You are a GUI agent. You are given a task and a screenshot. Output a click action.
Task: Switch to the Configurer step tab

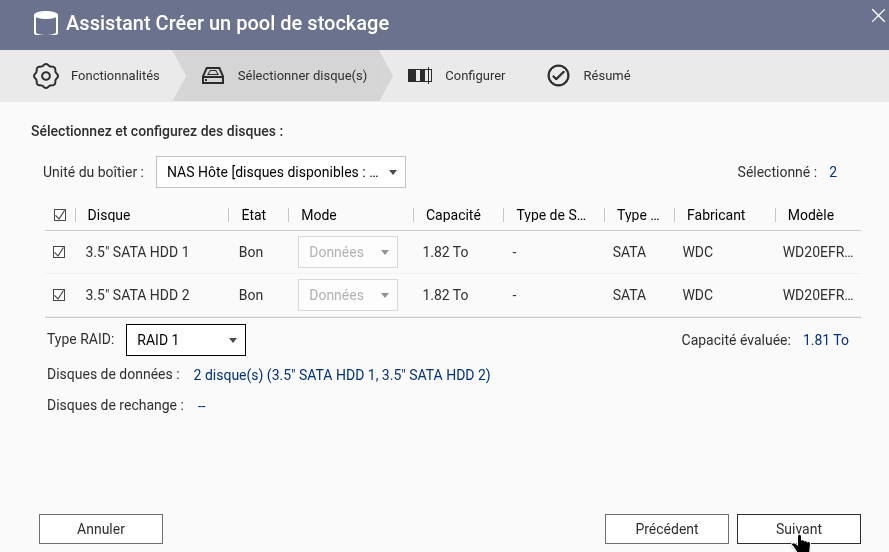point(475,76)
